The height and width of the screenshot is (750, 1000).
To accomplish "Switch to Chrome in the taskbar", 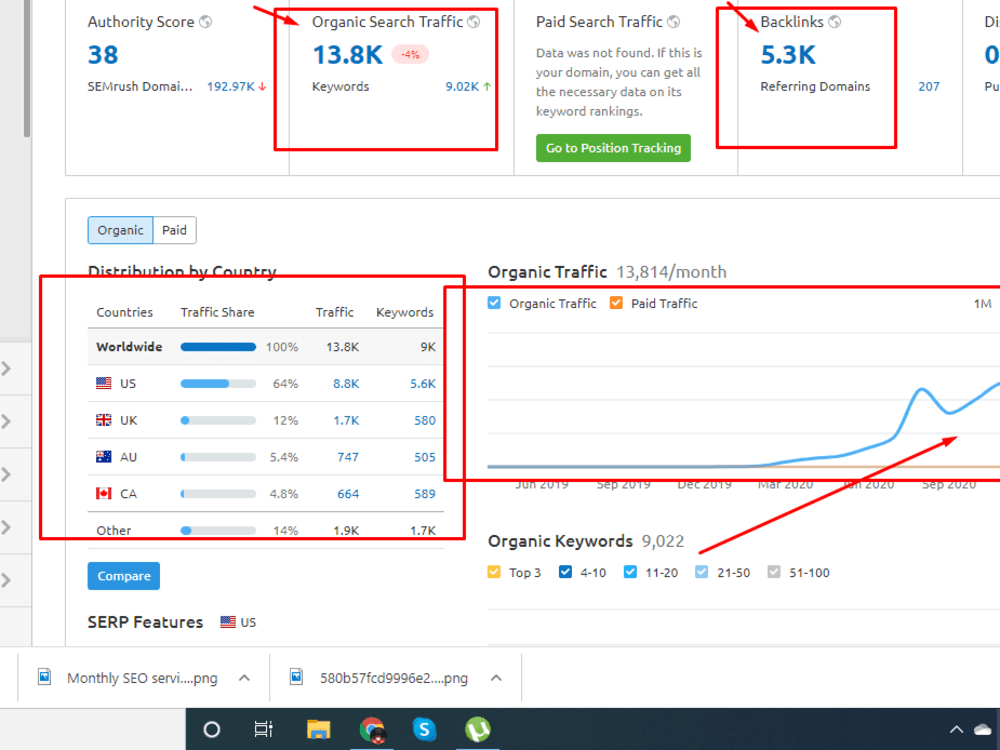I will 372,730.
